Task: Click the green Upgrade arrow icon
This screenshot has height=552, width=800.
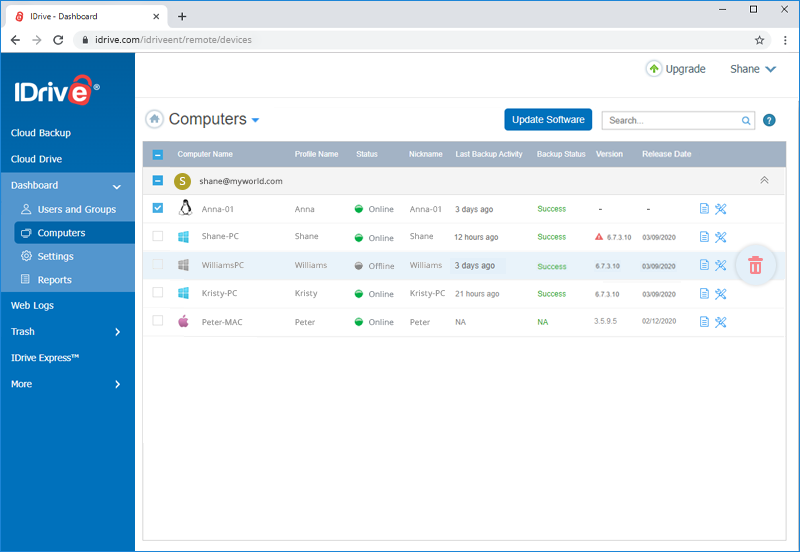Action: tap(654, 68)
